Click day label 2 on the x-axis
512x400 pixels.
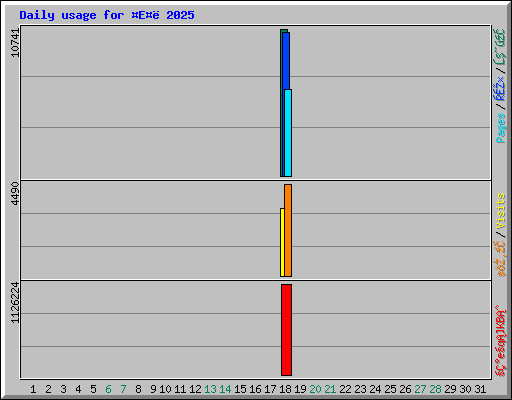[x=48, y=389]
